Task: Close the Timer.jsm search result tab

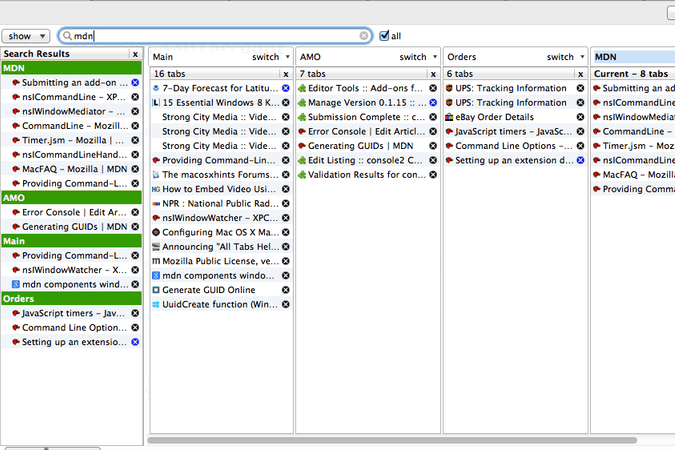Action: point(135,140)
